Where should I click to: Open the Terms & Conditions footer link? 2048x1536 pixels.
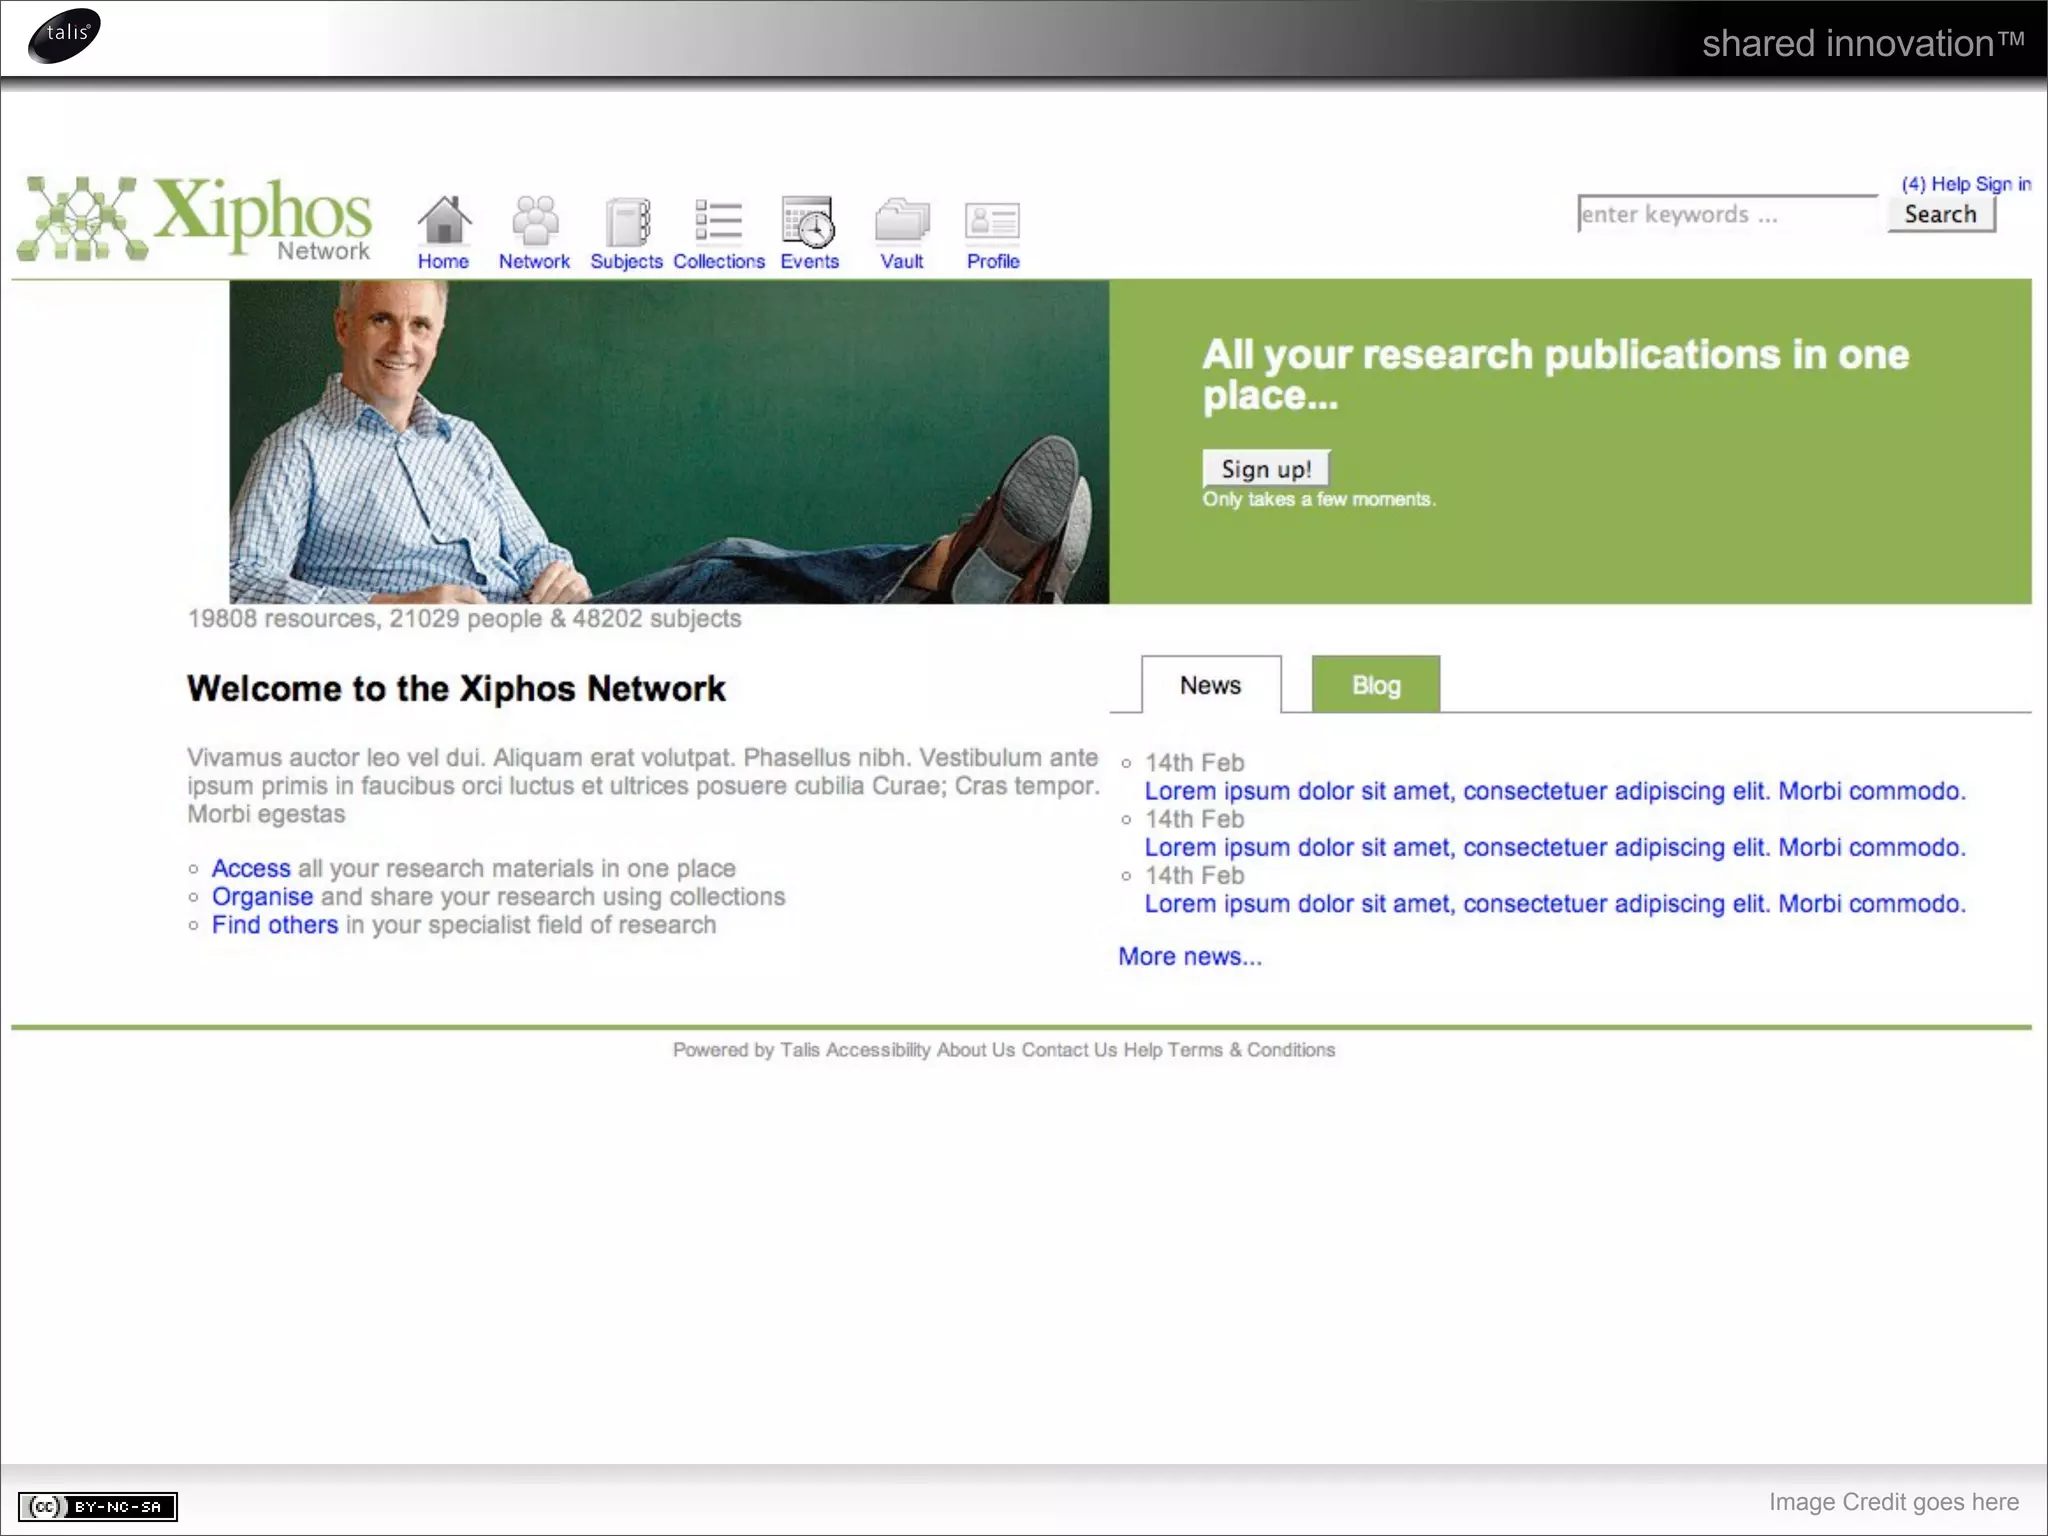1251,1050
